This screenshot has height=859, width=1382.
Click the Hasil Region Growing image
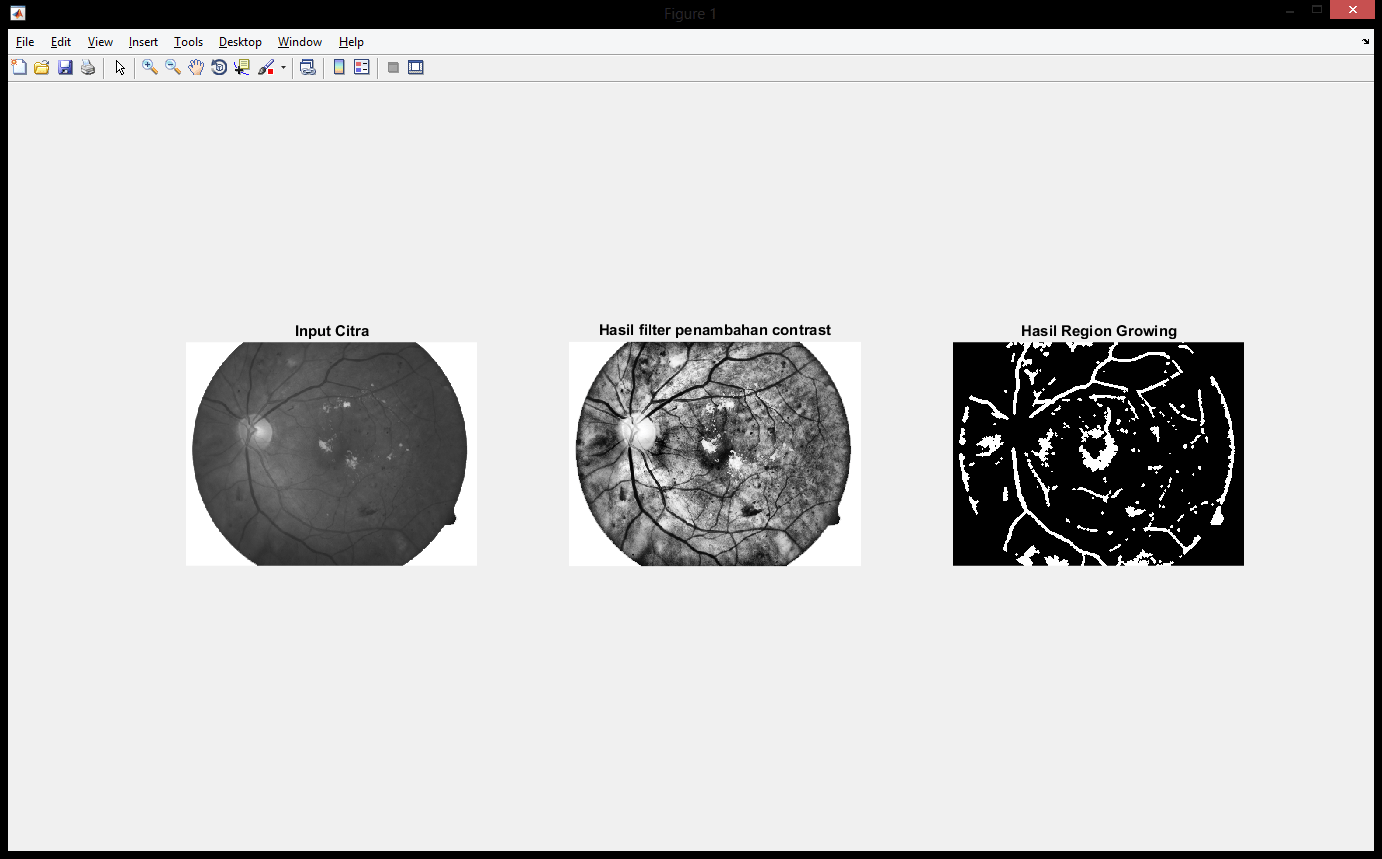1098,454
